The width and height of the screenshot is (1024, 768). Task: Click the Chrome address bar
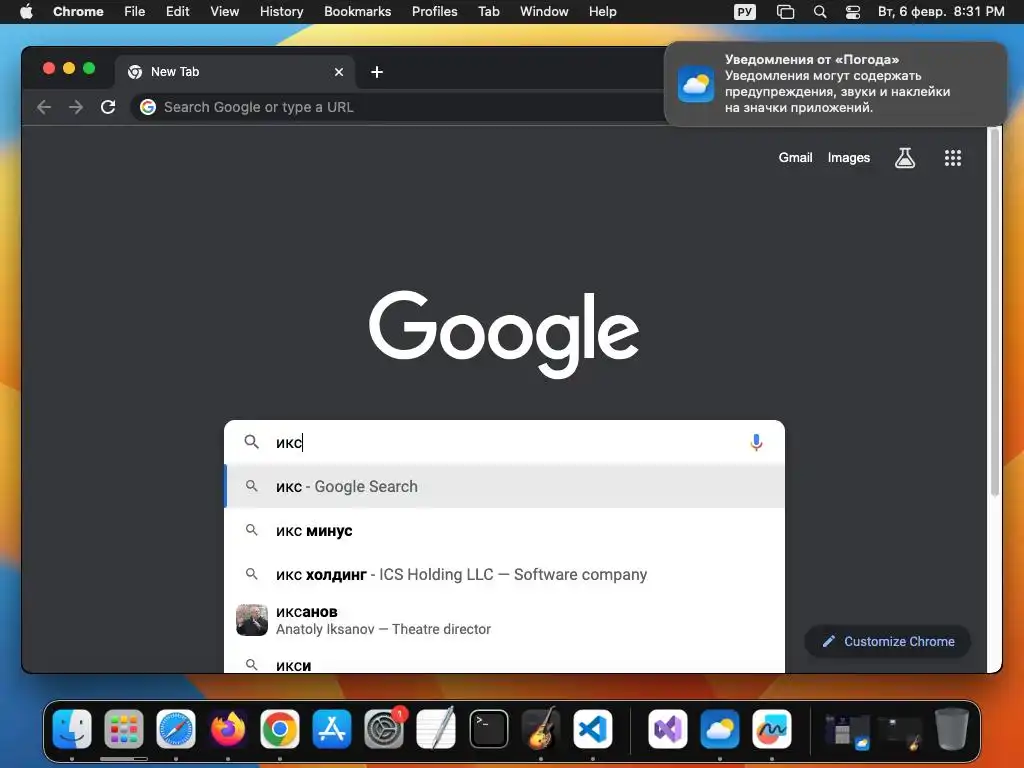coord(398,107)
